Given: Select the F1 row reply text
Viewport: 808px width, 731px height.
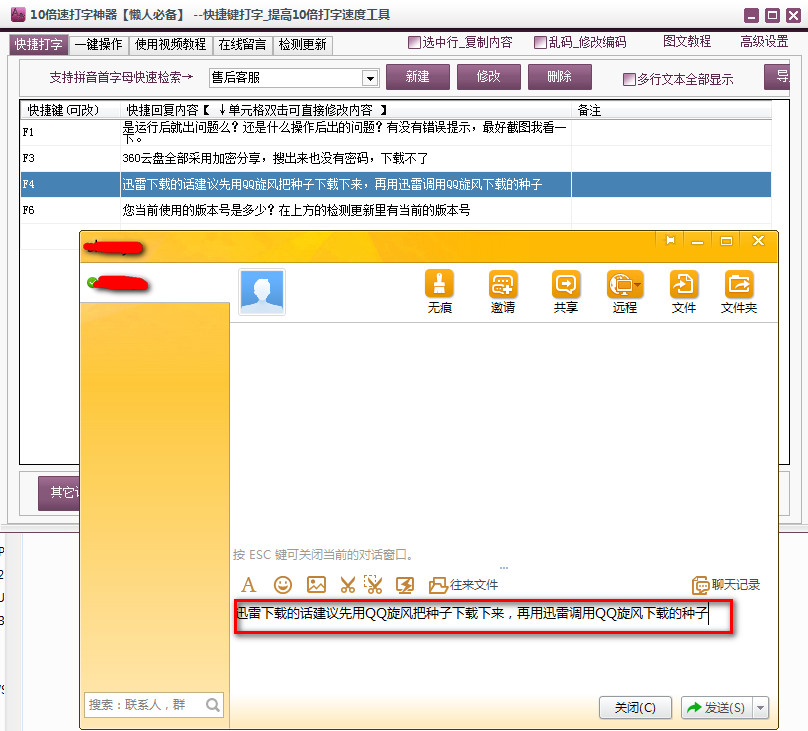Looking at the screenshot, I should point(345,132).
